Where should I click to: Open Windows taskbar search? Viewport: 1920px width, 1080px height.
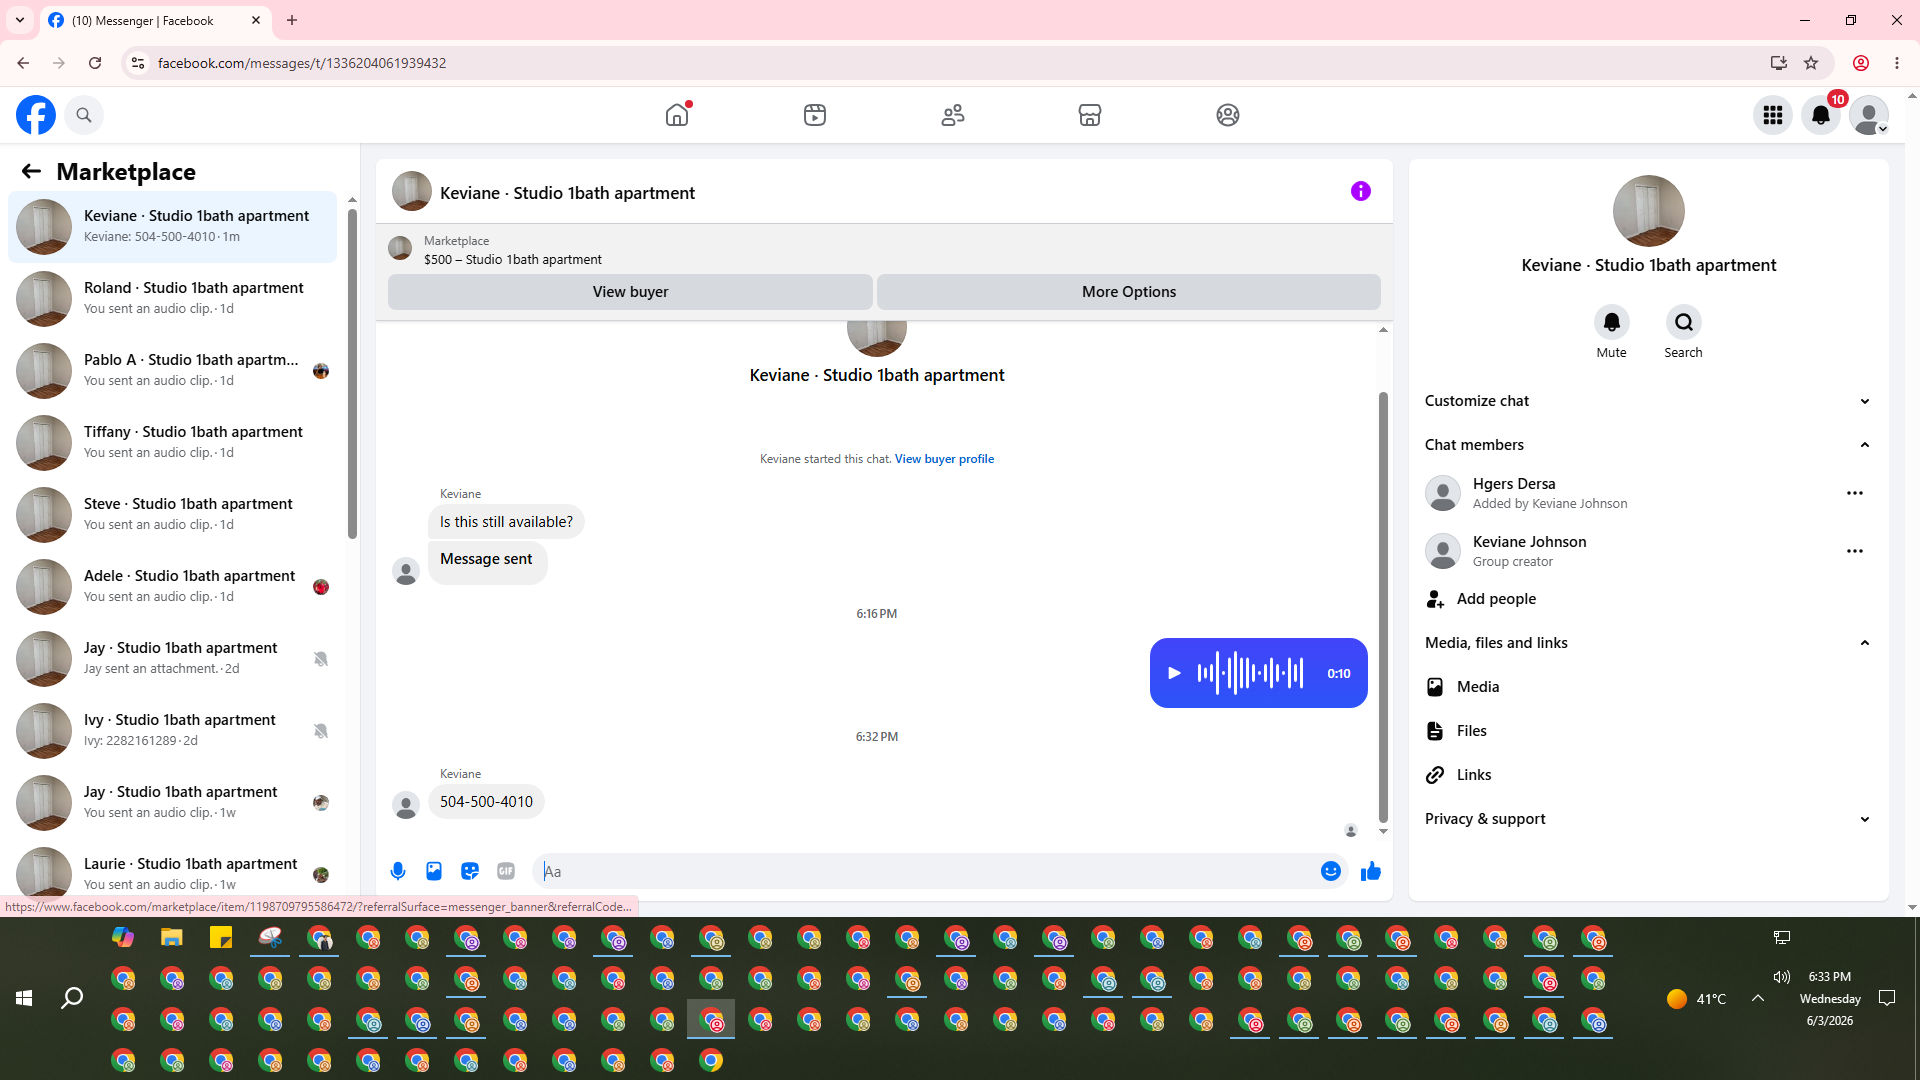72,998
